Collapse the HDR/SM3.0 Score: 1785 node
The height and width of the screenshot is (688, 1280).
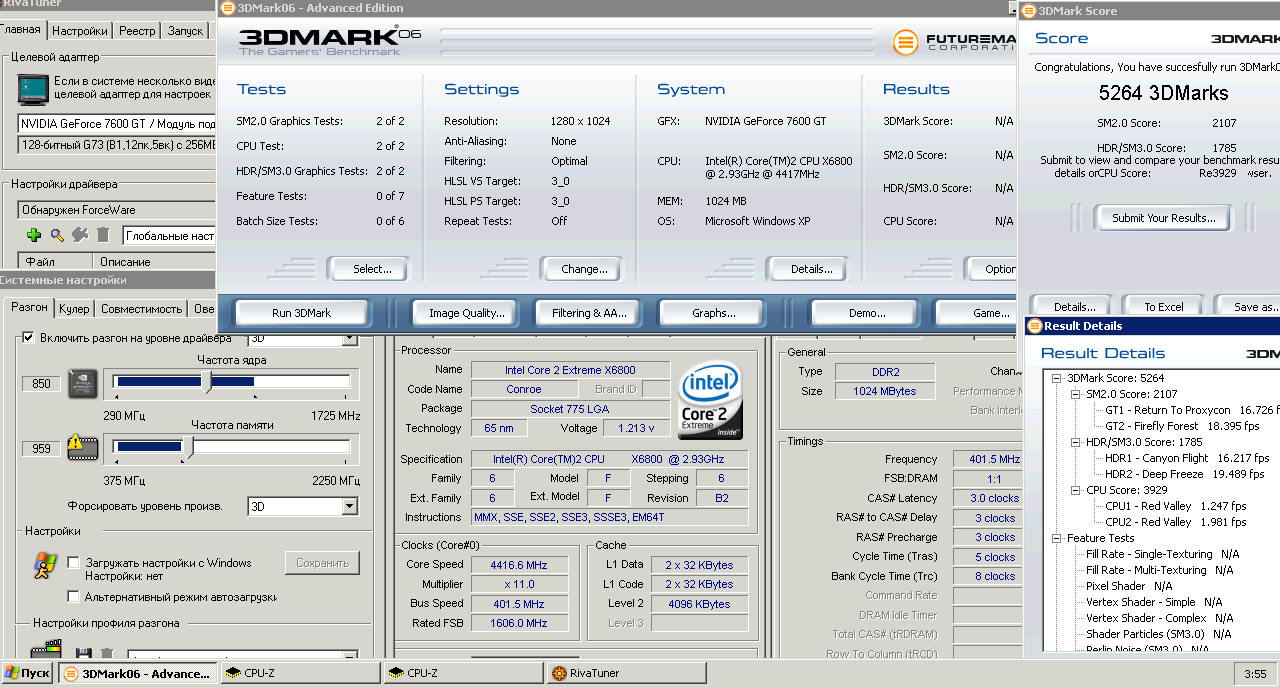click(1076, 442)
